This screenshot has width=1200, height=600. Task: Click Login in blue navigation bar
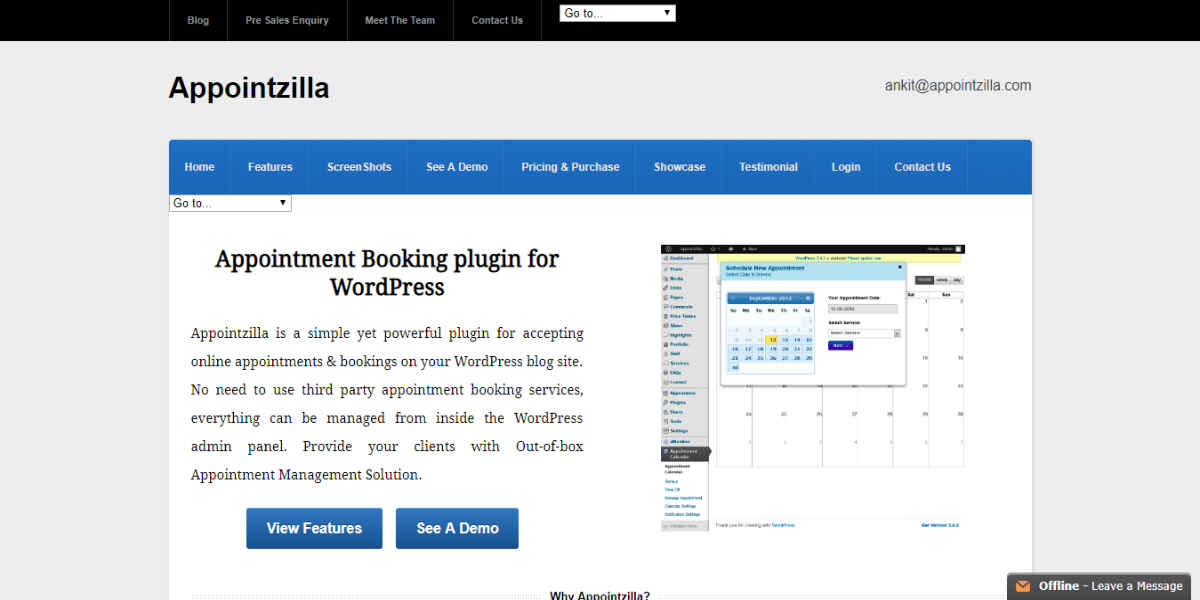tap(846, 167)
